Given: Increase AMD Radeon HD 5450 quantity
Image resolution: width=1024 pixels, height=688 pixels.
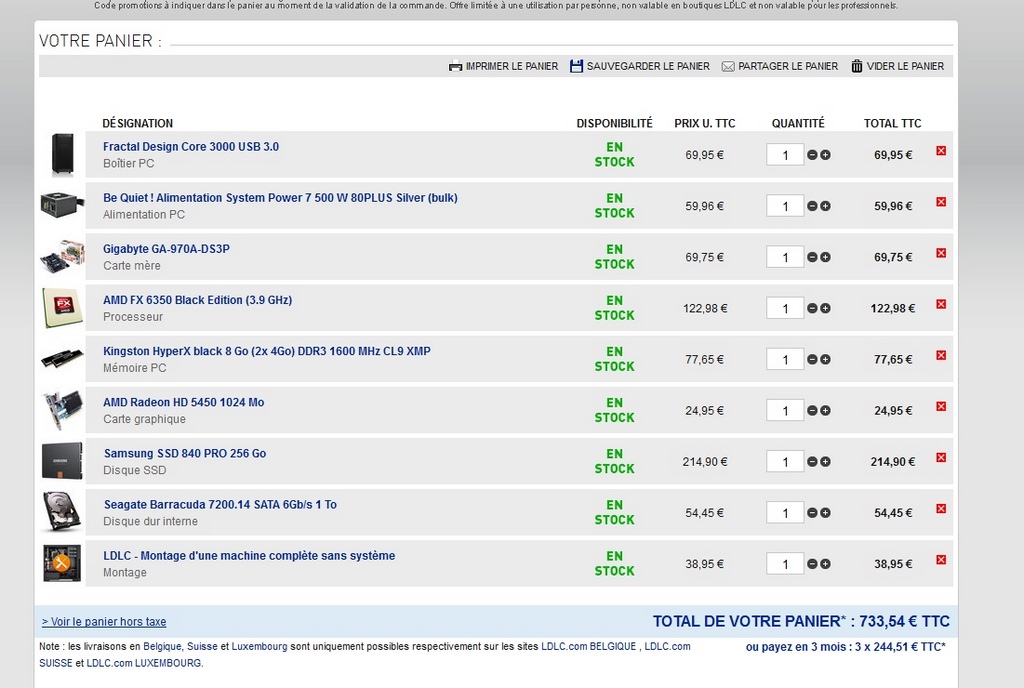Looking at the screenshot, I should tap(825, 411).
